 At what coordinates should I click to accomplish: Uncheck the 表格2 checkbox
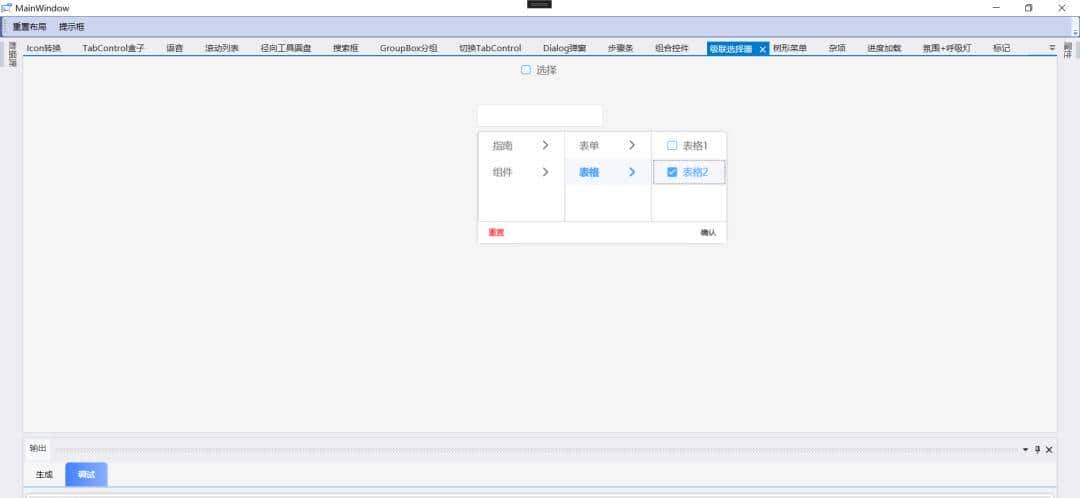pyautogui.click(x=672, y=172)
